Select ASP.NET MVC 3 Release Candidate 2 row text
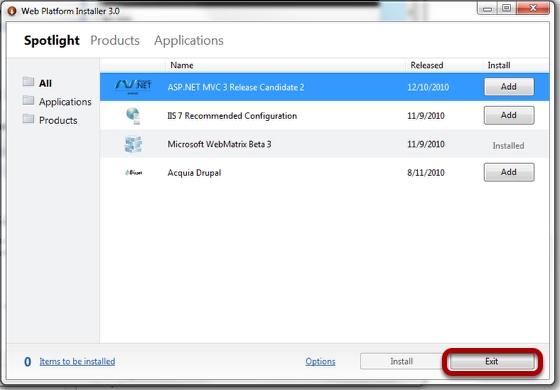The height and width of the screenshot is (390, 560). (x=236, y=87)
